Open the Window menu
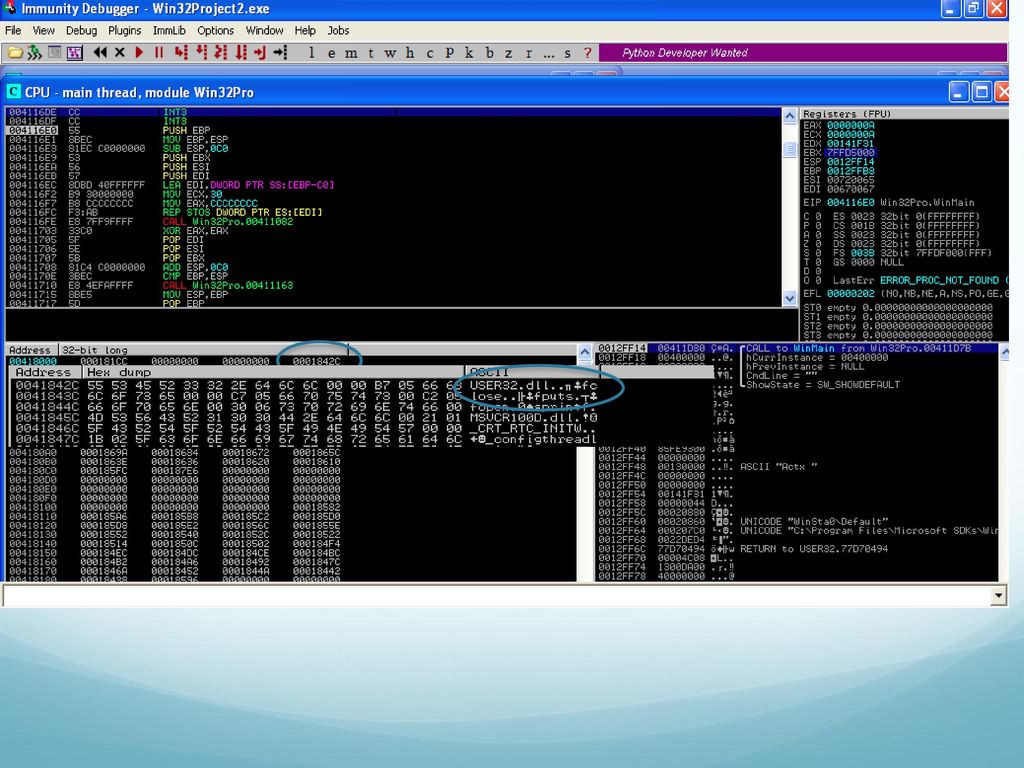The width and height of the screenshot is (1024, 768). tap(264, 30)
